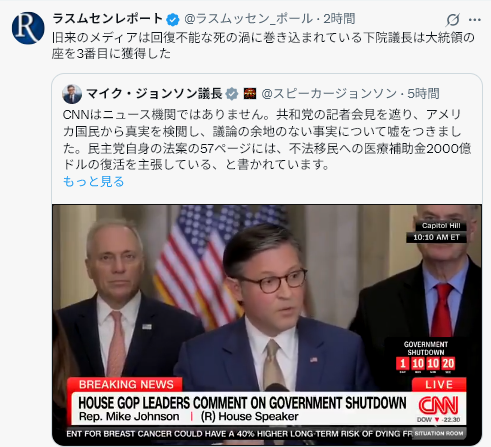Open the マイク・ジョンソン議長 display name link
The width and height of the screenshot is (491, 447).
[x=154, y=94]
